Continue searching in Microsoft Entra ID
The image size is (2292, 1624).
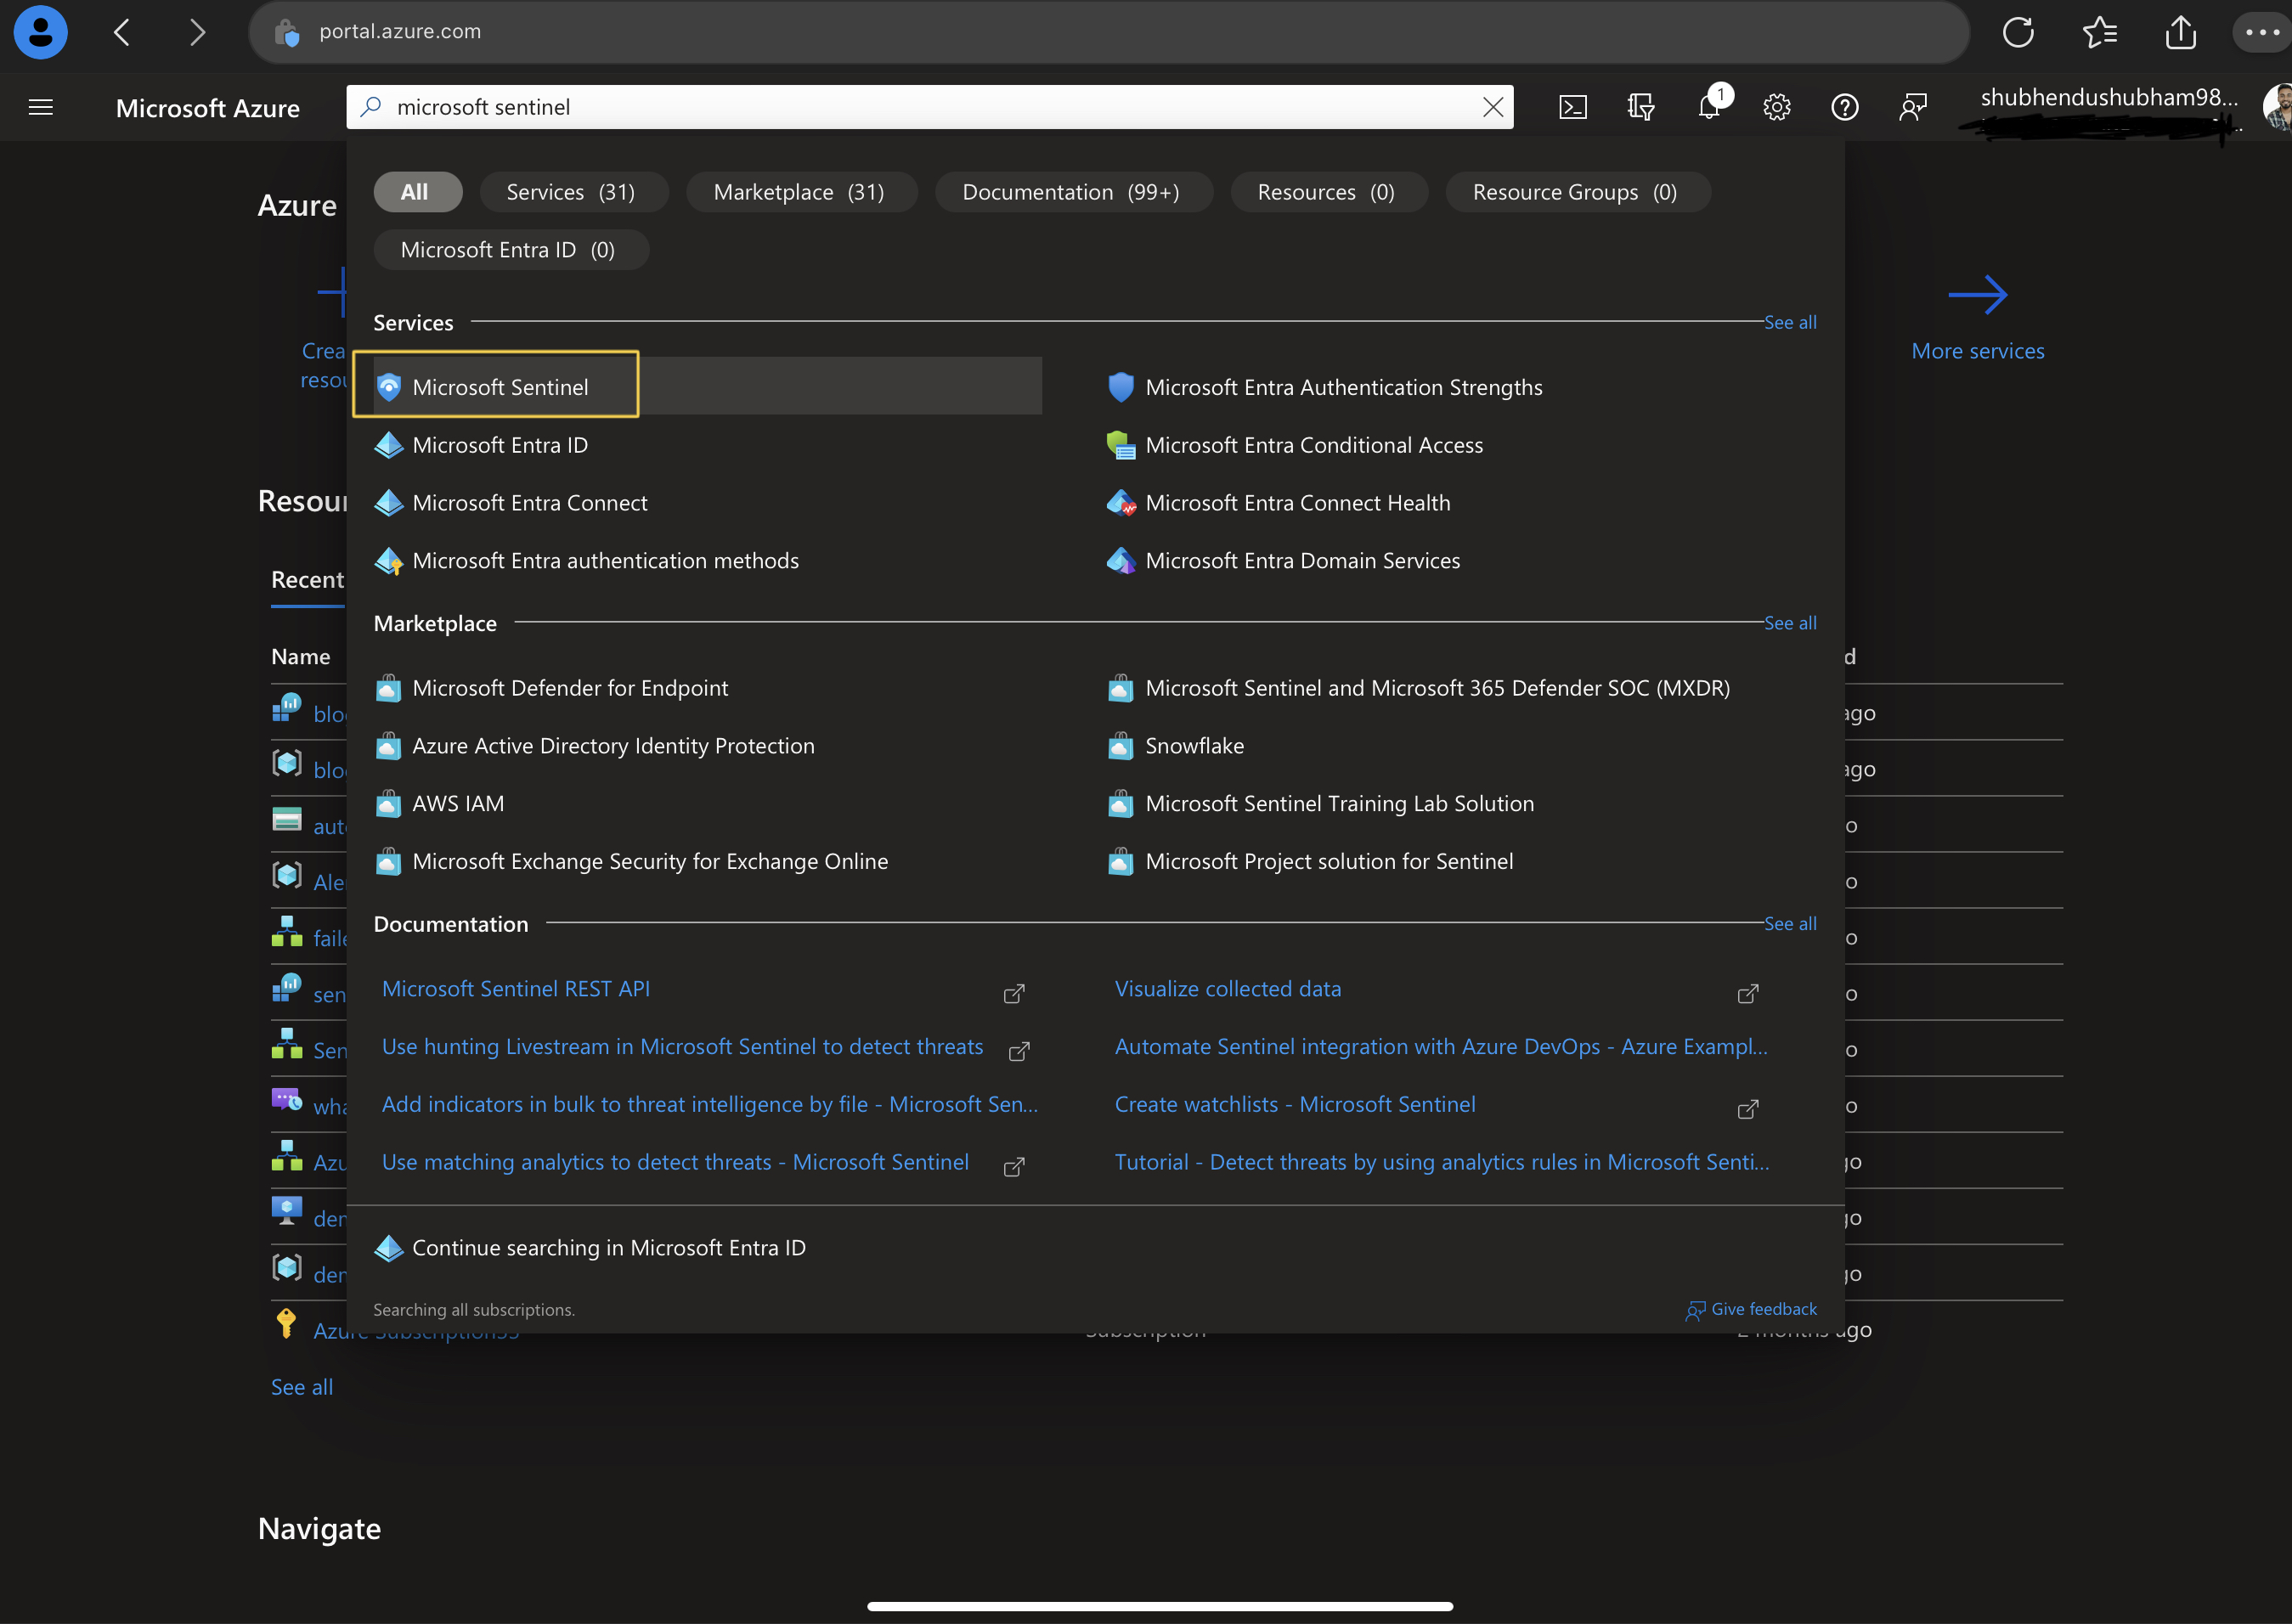(x=590, y=1248)
